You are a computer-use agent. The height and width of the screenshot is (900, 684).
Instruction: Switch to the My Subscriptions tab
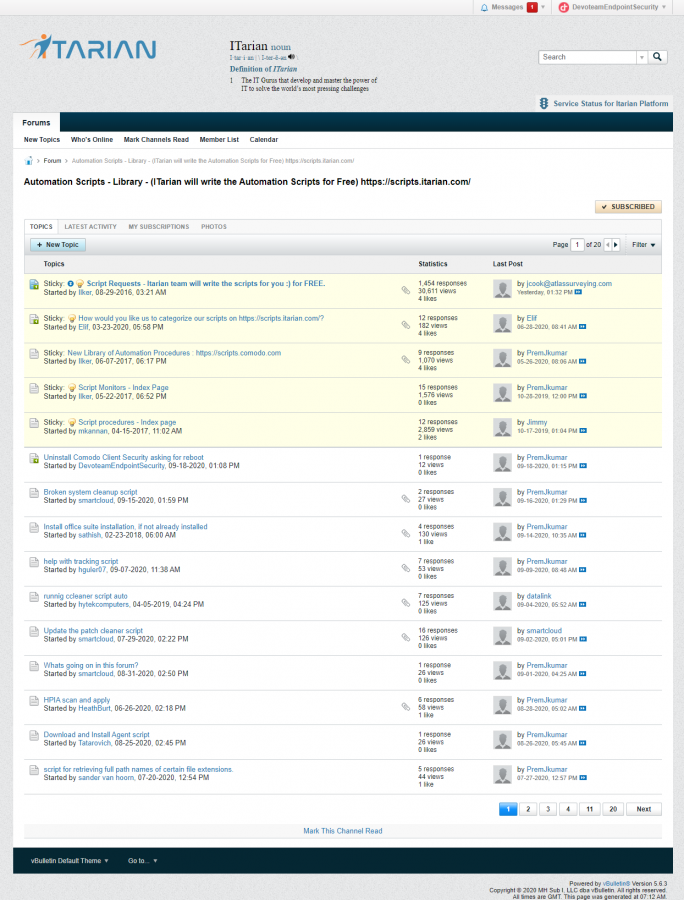158,227
